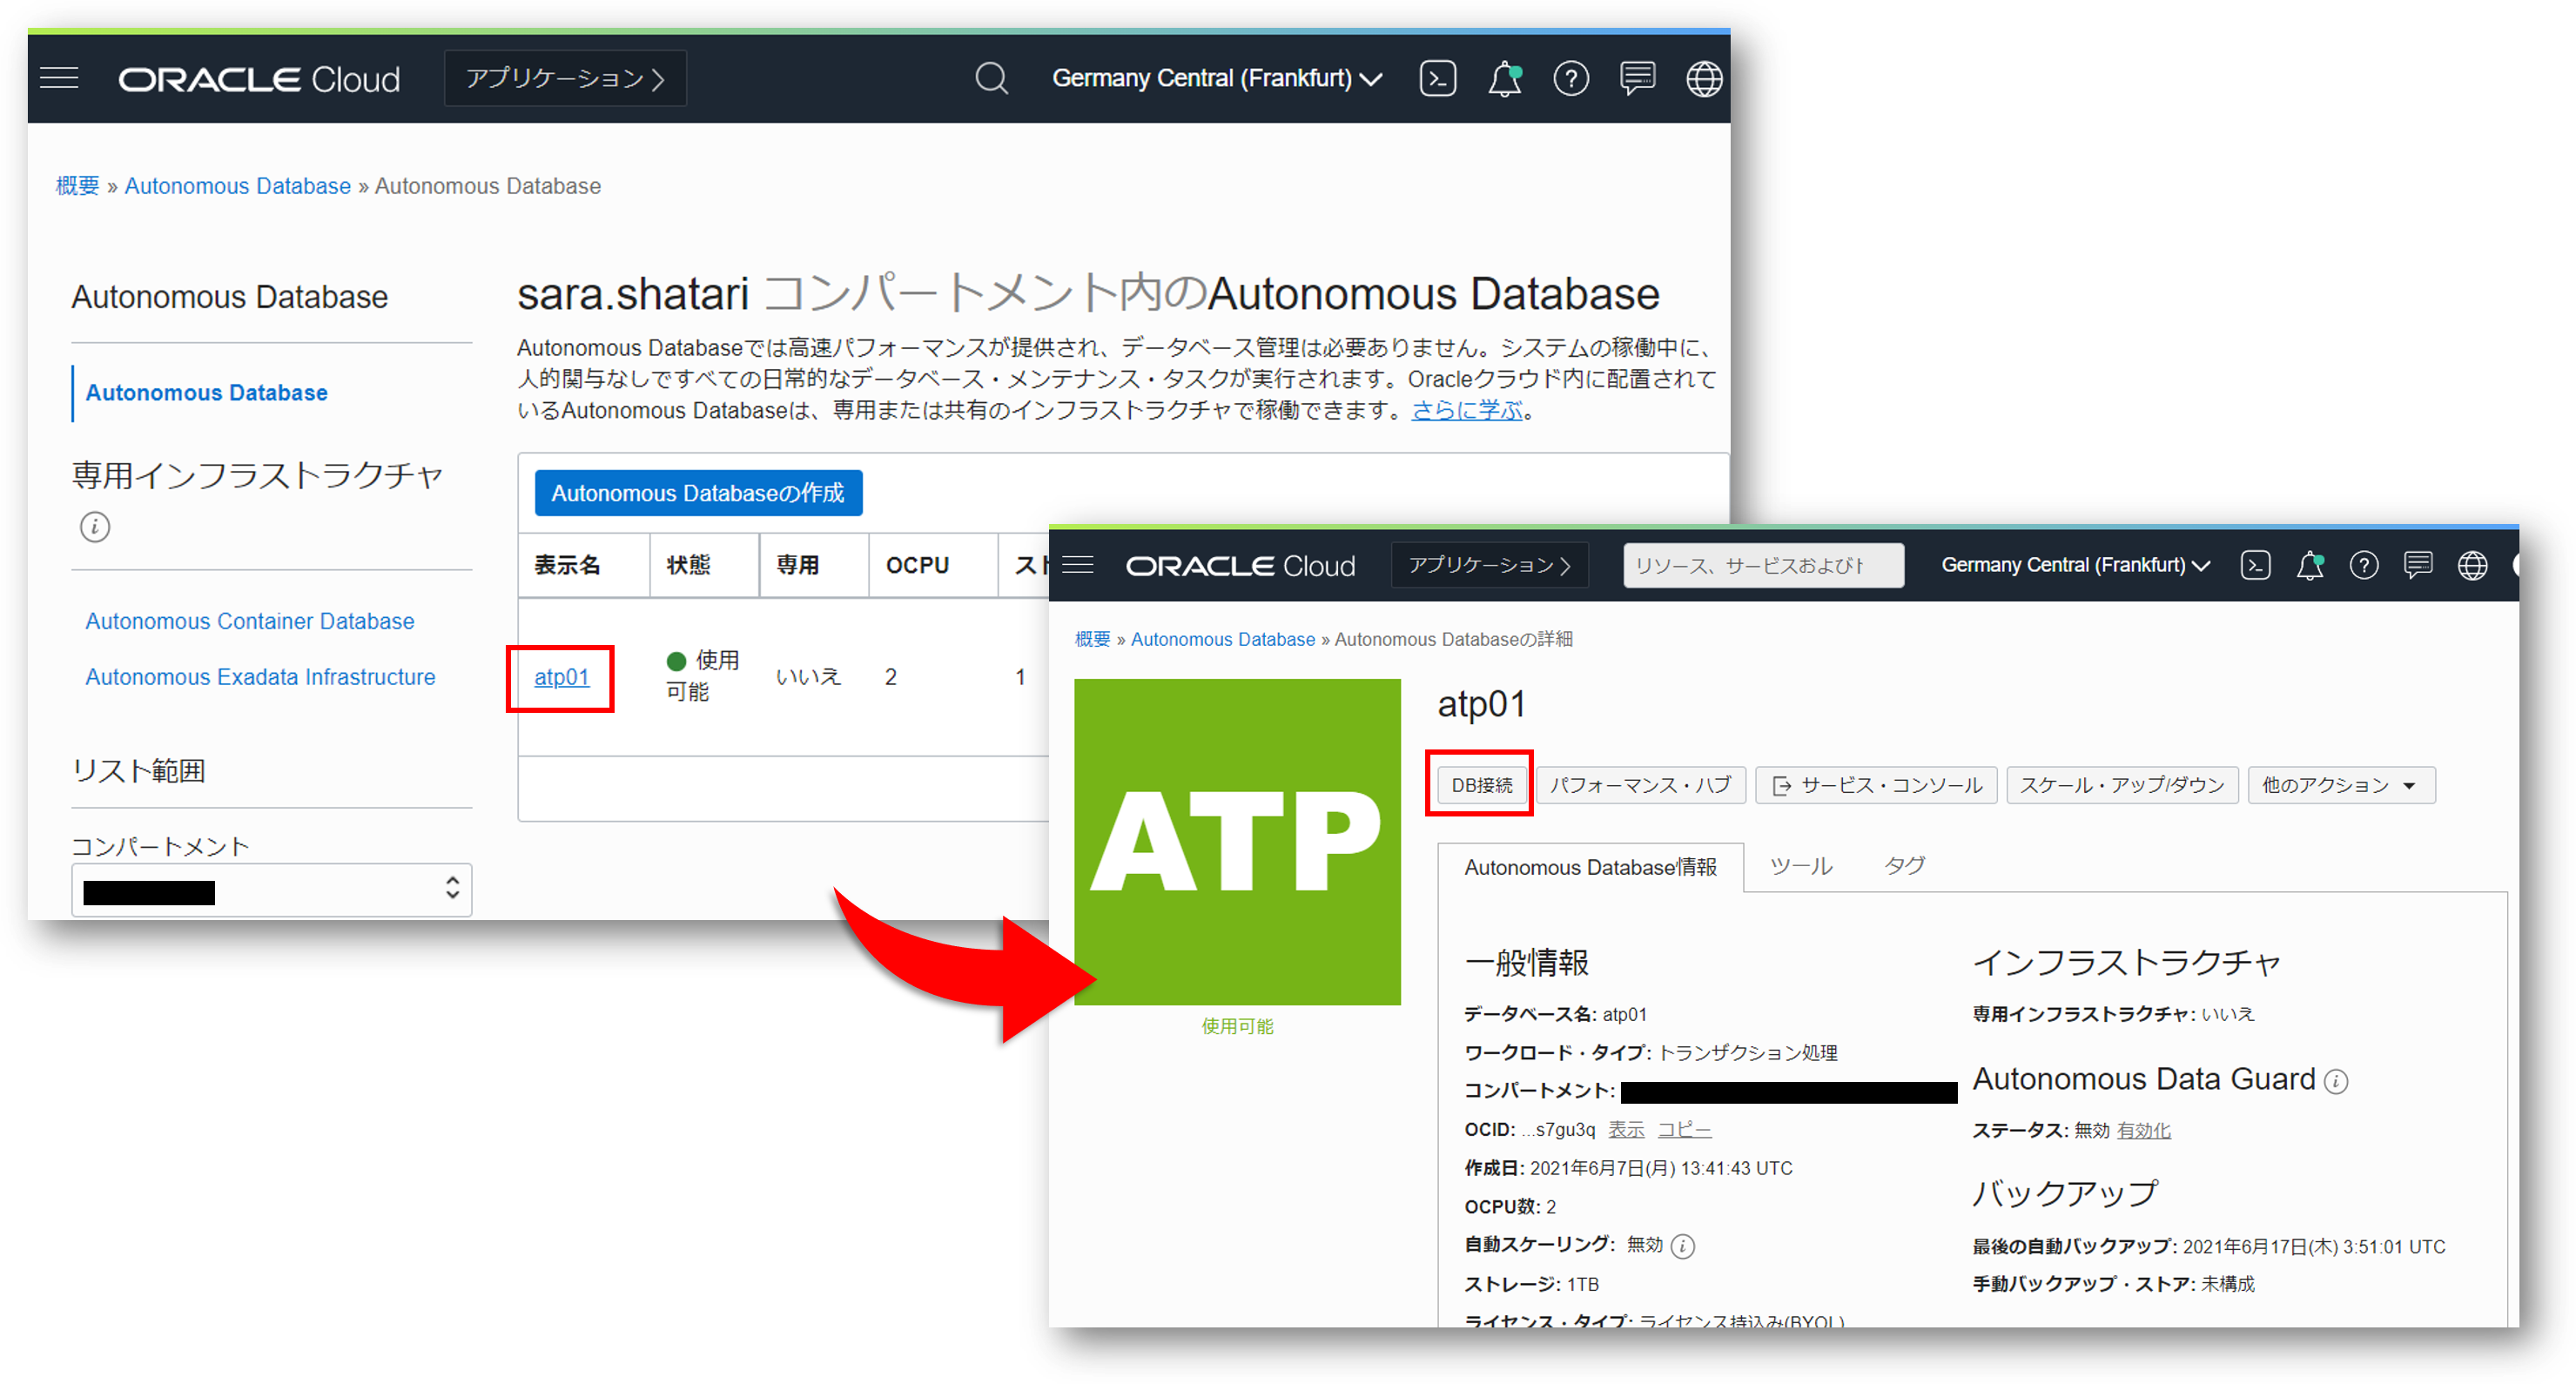Click the DB接続 button
2576x1384 pixels.
point(1481,785)
